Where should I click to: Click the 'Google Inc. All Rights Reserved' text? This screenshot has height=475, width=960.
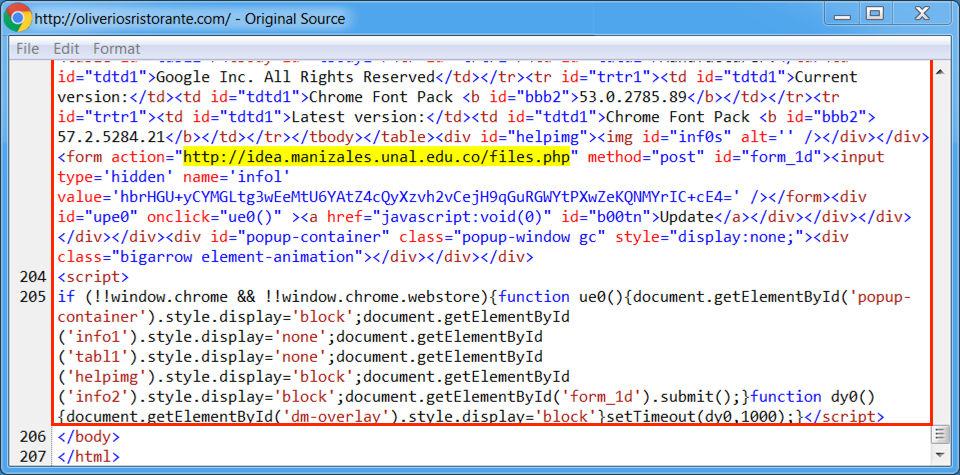tap(296, 78)
